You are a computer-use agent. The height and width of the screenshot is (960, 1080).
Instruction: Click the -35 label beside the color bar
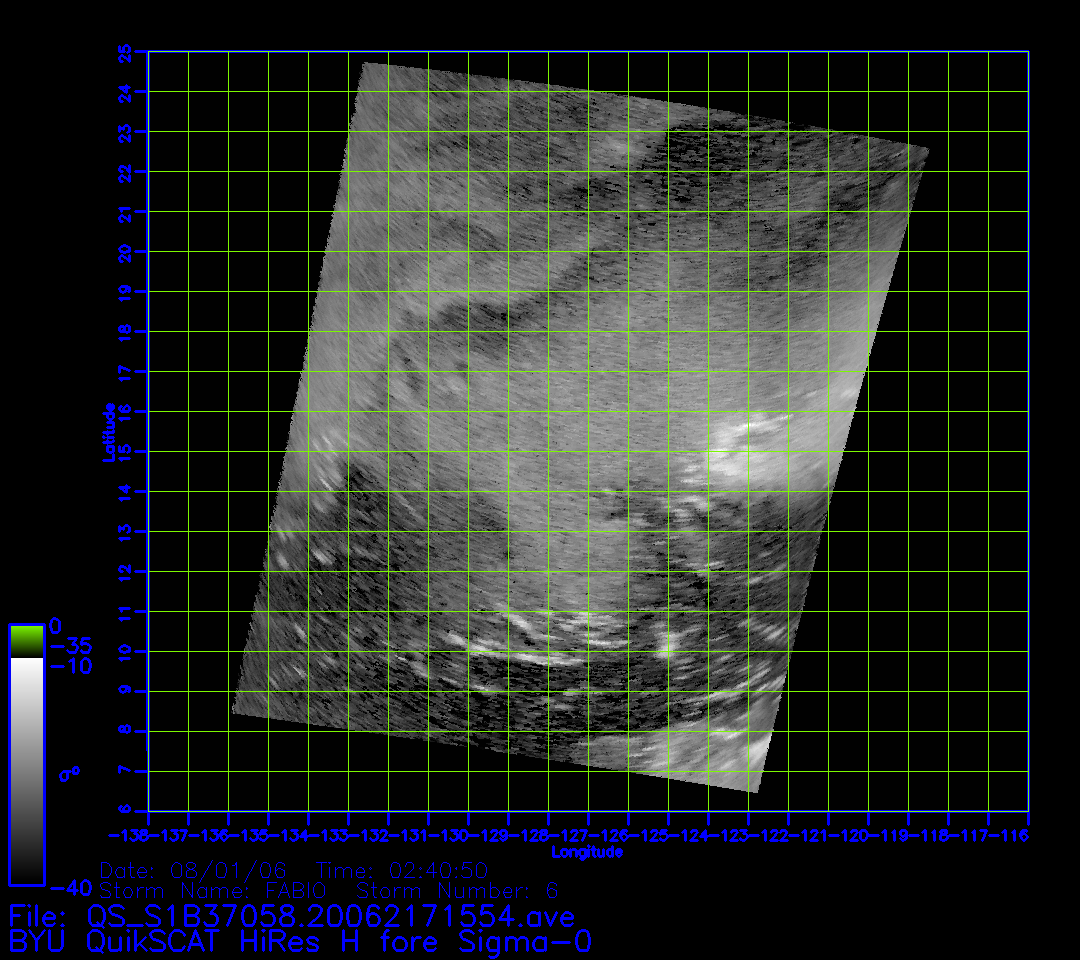click(70, 645)
